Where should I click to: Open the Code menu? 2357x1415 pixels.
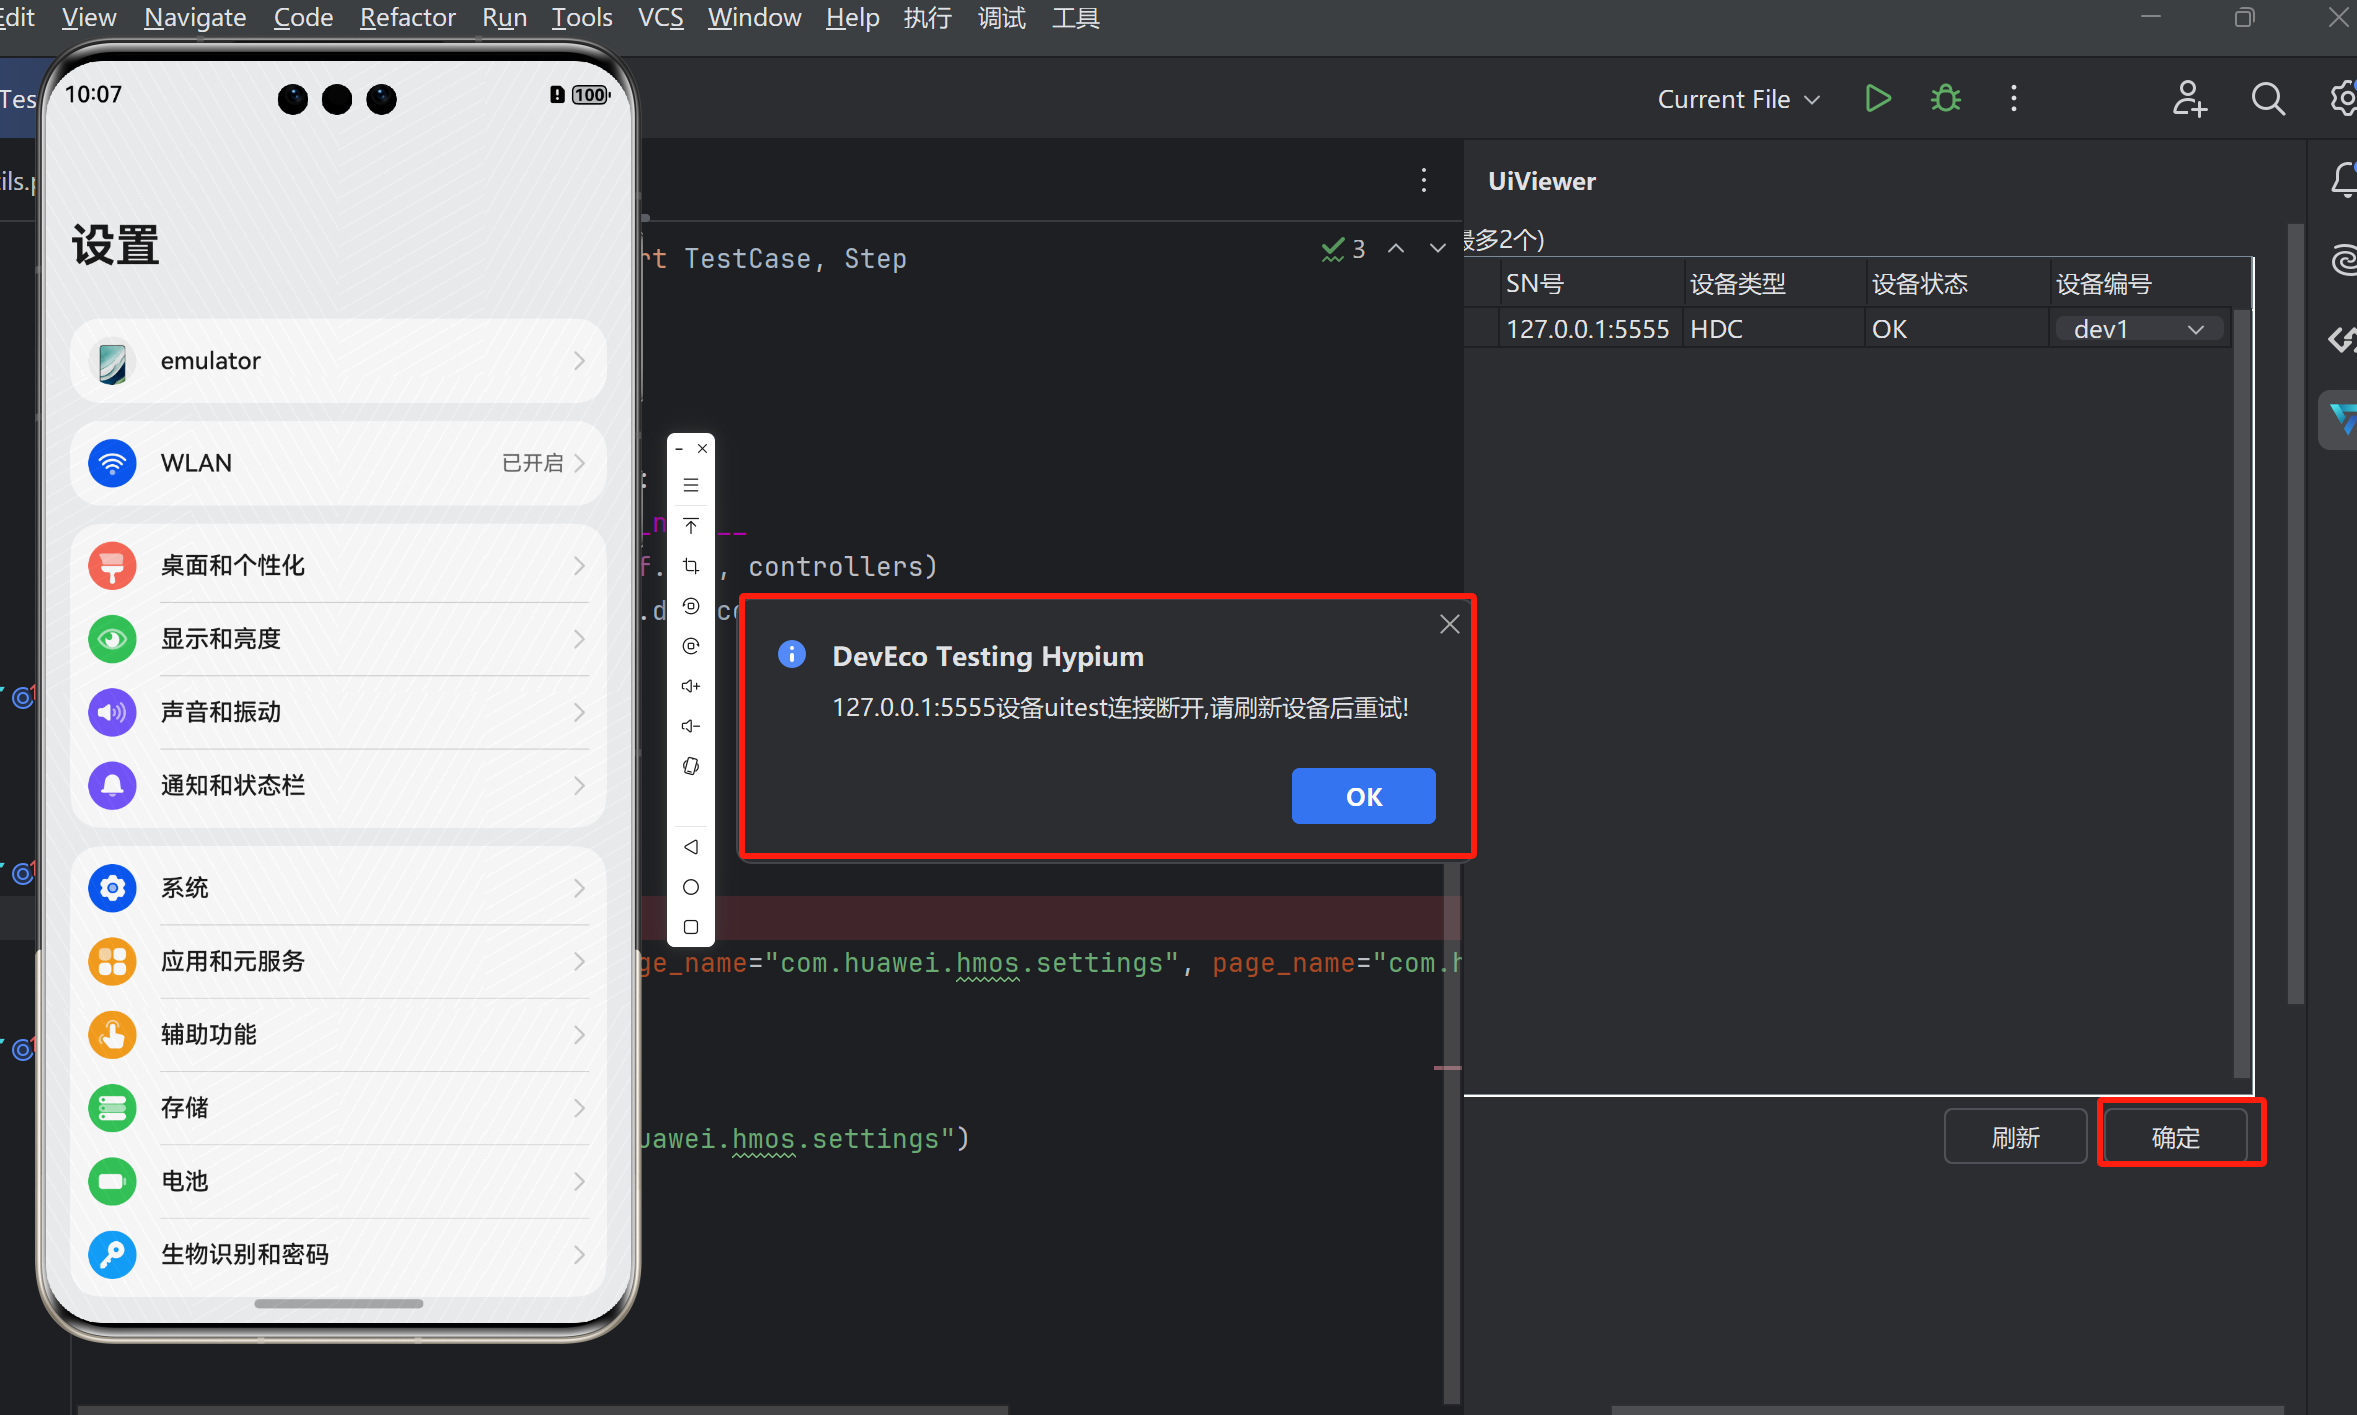(x=303, y=17)
